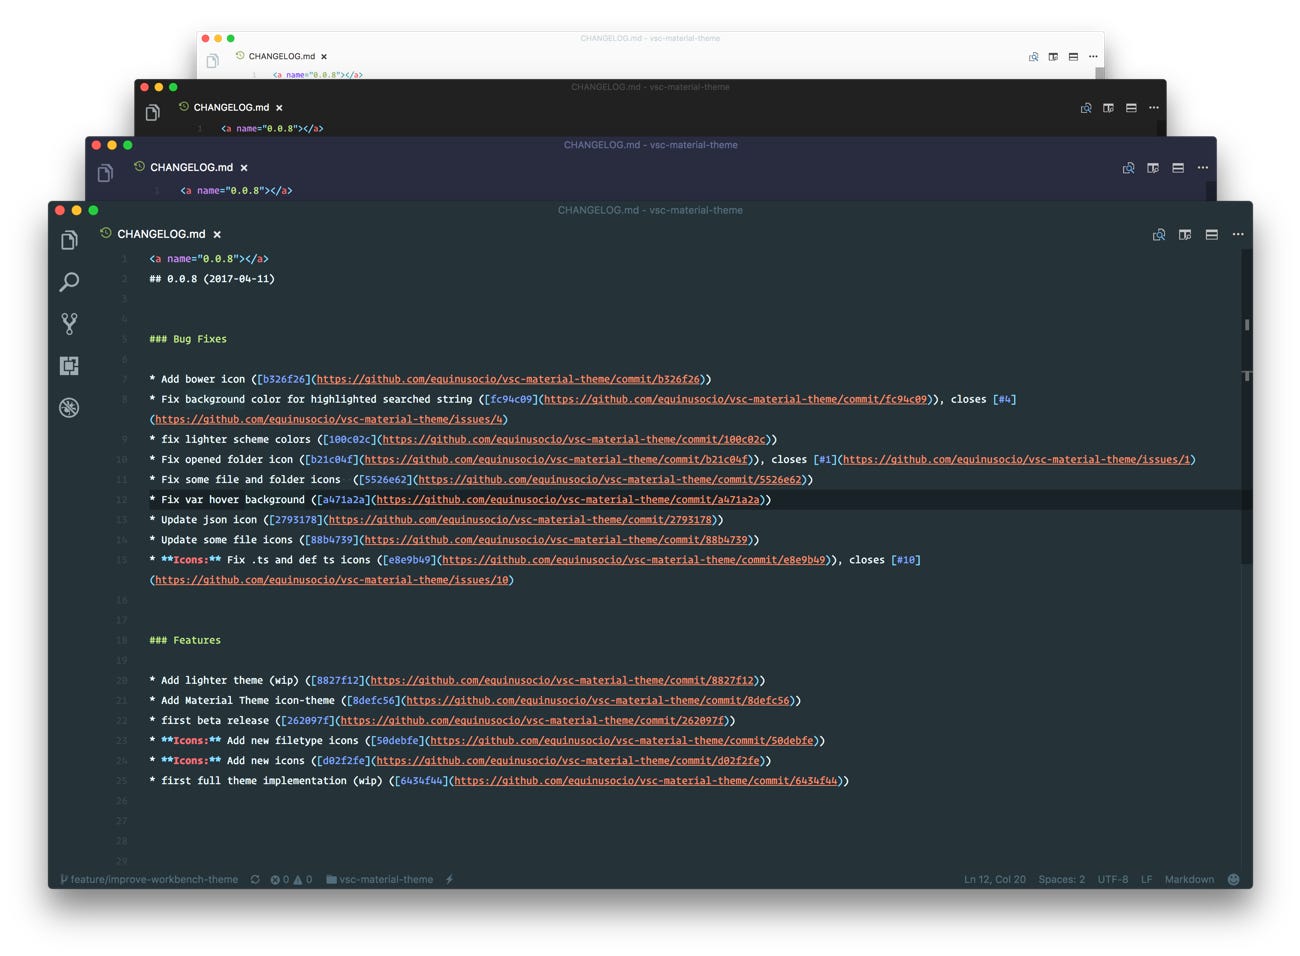Change indentation via Spaces: 2
This screenshot has height=956, width=1300.
[1061, 880]
